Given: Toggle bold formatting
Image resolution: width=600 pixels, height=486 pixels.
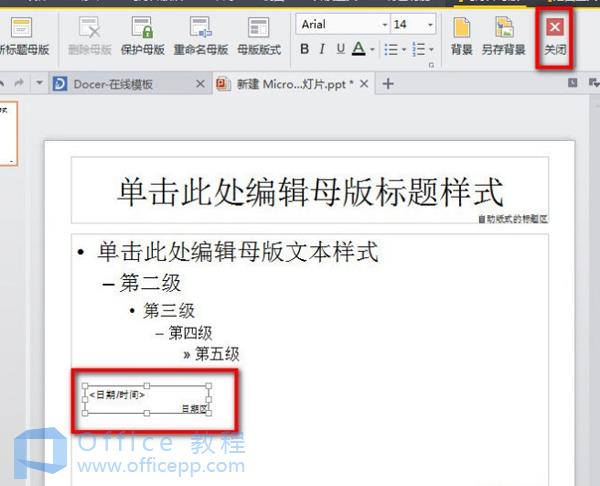Looking at the screenshot, I should click(305, 49).
